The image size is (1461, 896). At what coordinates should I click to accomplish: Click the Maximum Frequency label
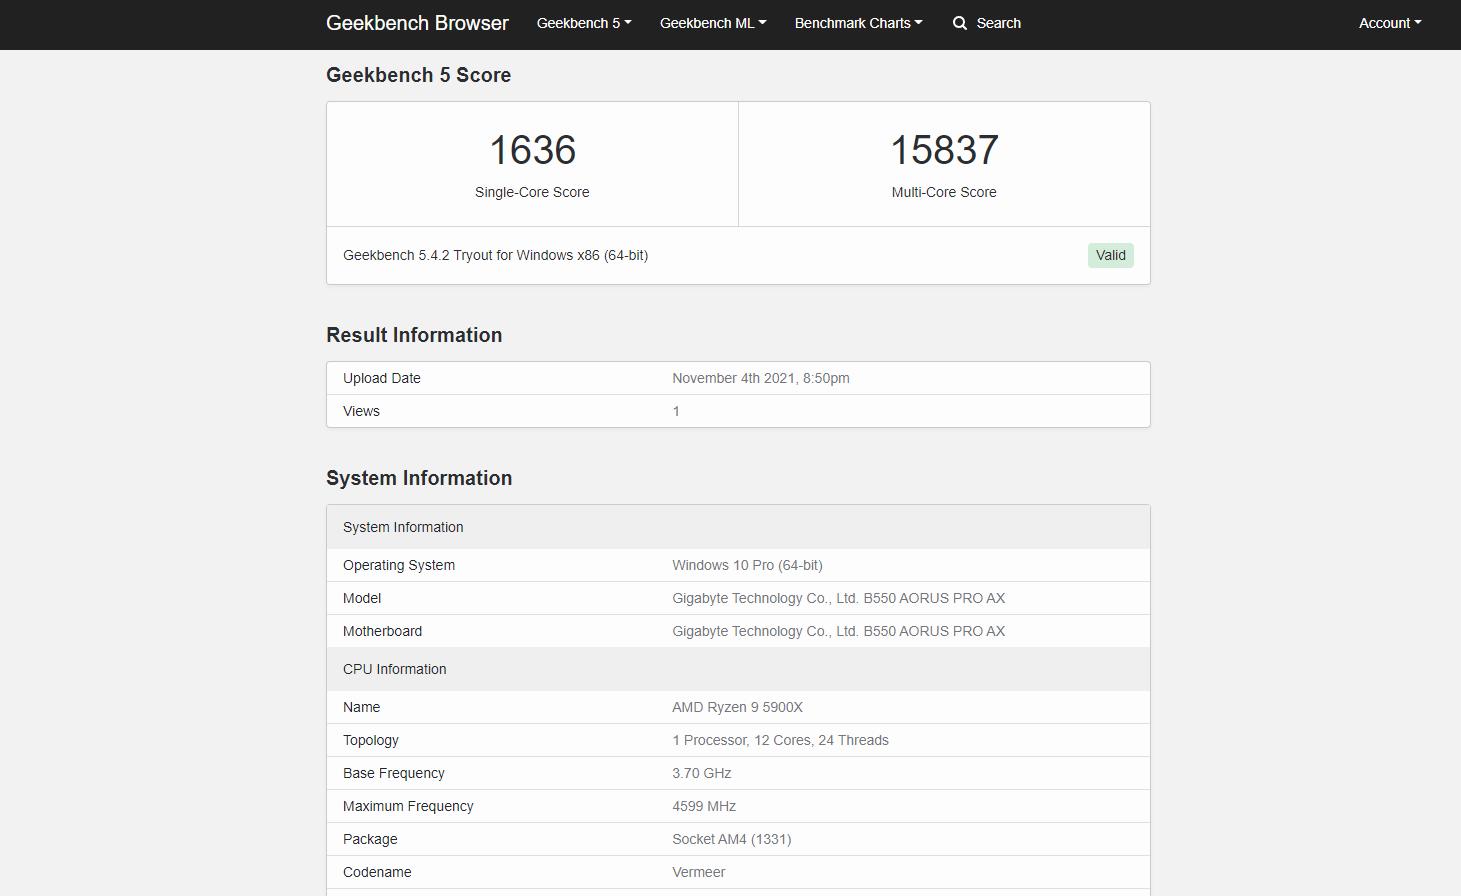tap(408, 806)
